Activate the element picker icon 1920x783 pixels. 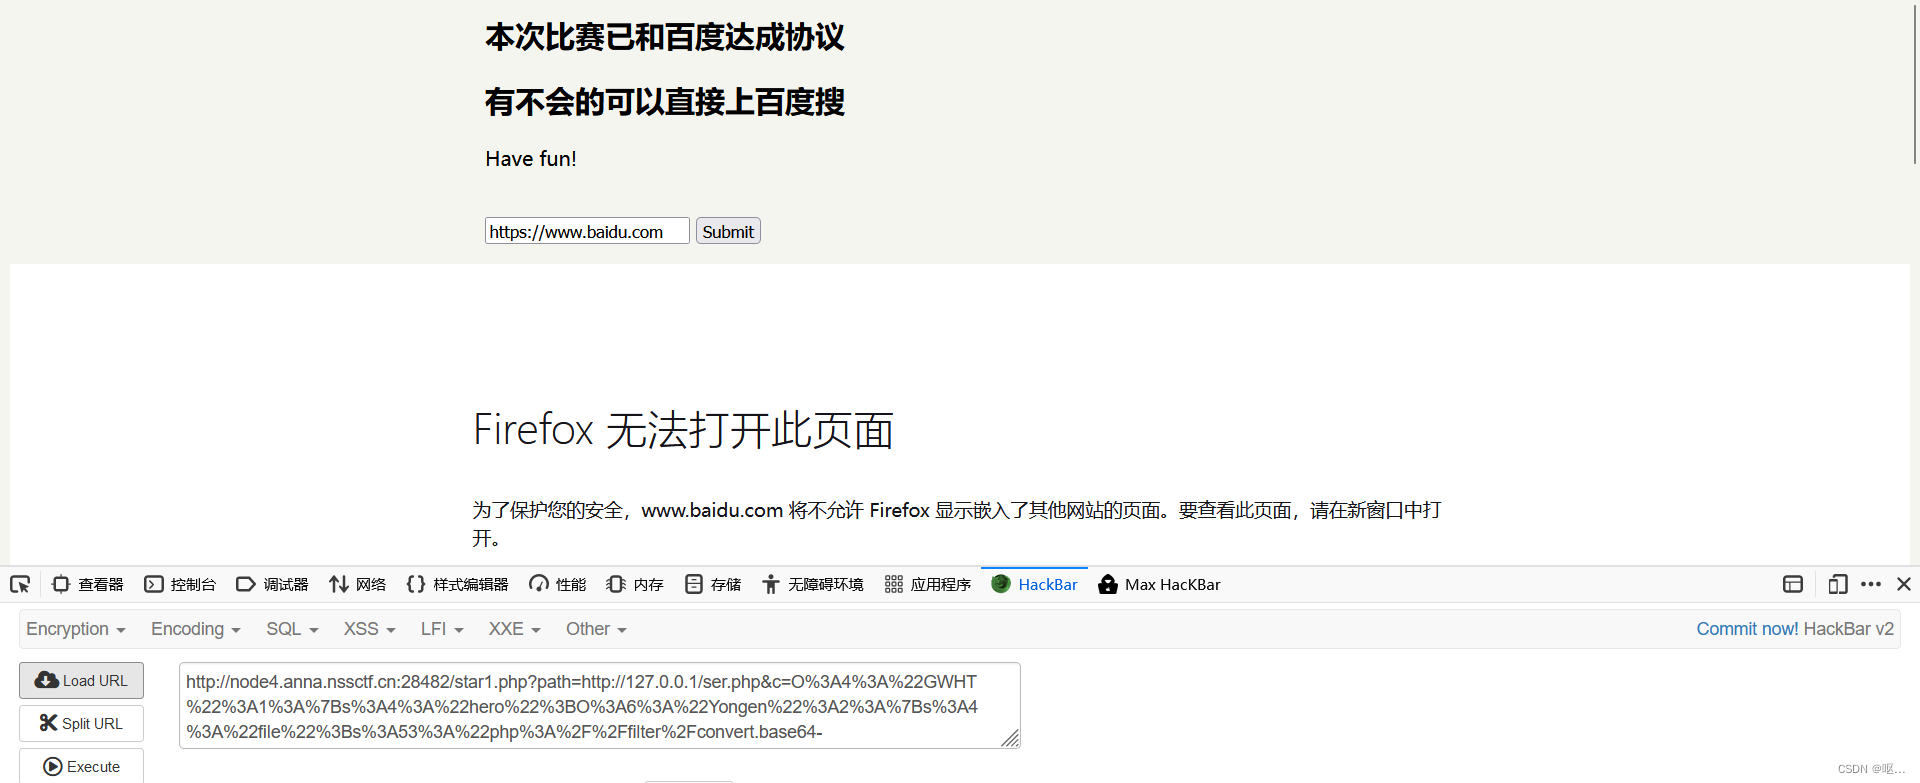[x=20, y=584]
